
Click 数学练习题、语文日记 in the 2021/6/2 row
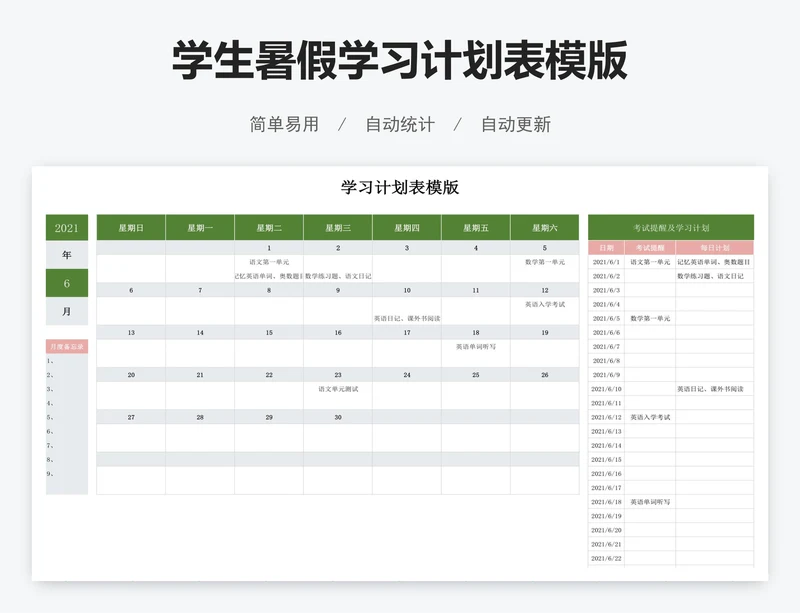point(711,276)
